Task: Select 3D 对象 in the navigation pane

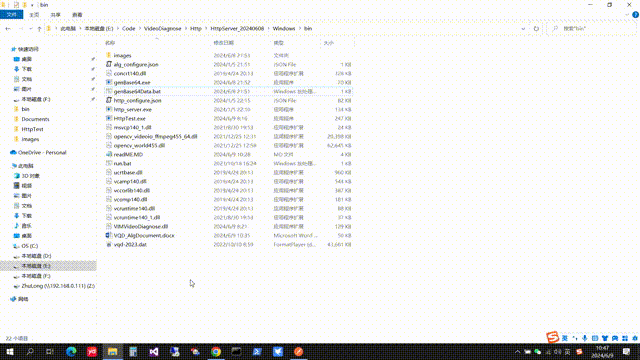Action: (31, 176)
